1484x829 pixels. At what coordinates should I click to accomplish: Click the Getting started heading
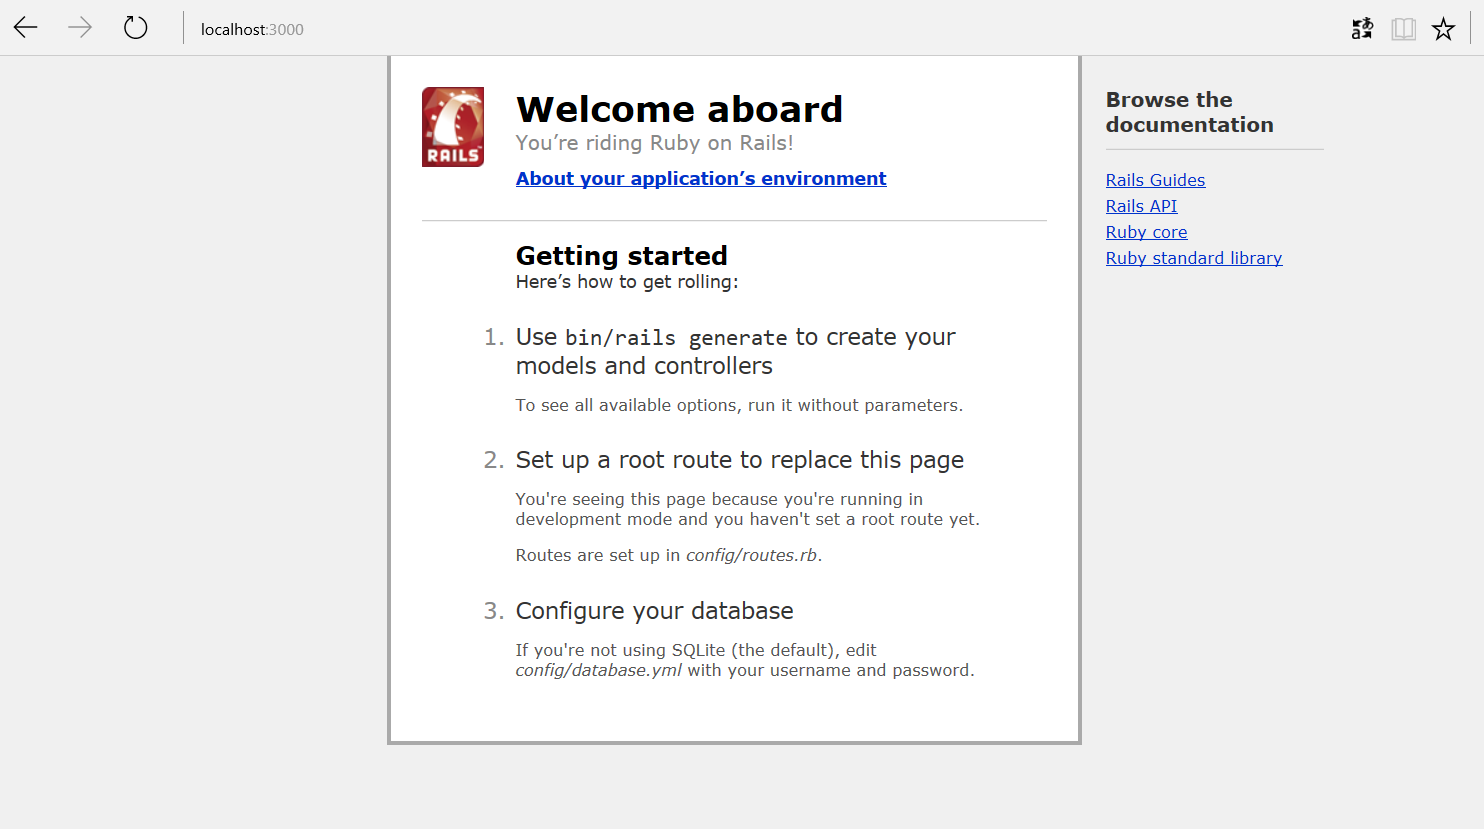point(621,256)
